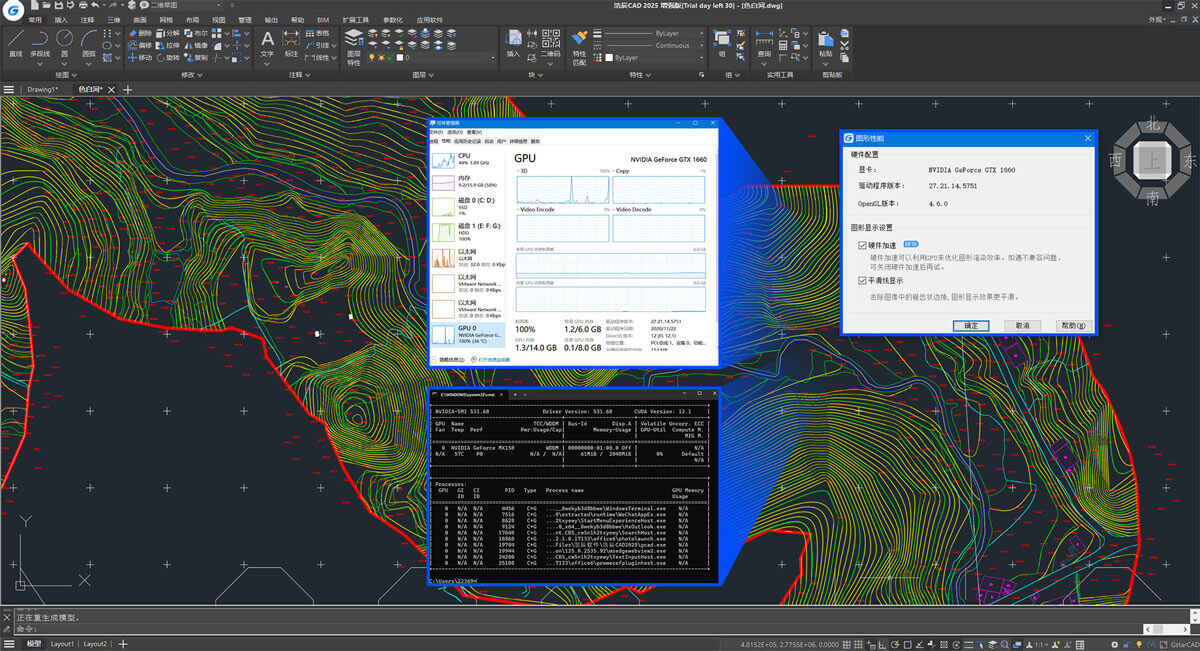1200x651 pixels.
Task: Click the white color swatch in Layers panel
Action: click(x=400, y=58)
